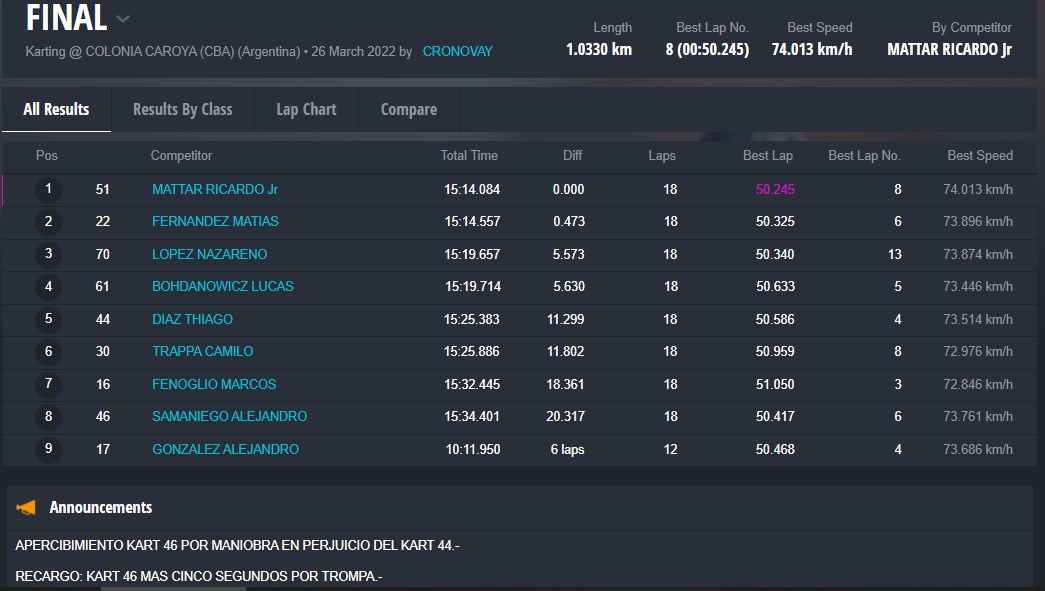Click the purple best lap time 50.245
This screenshot has width=1045, height=591.
pos(775,189)
